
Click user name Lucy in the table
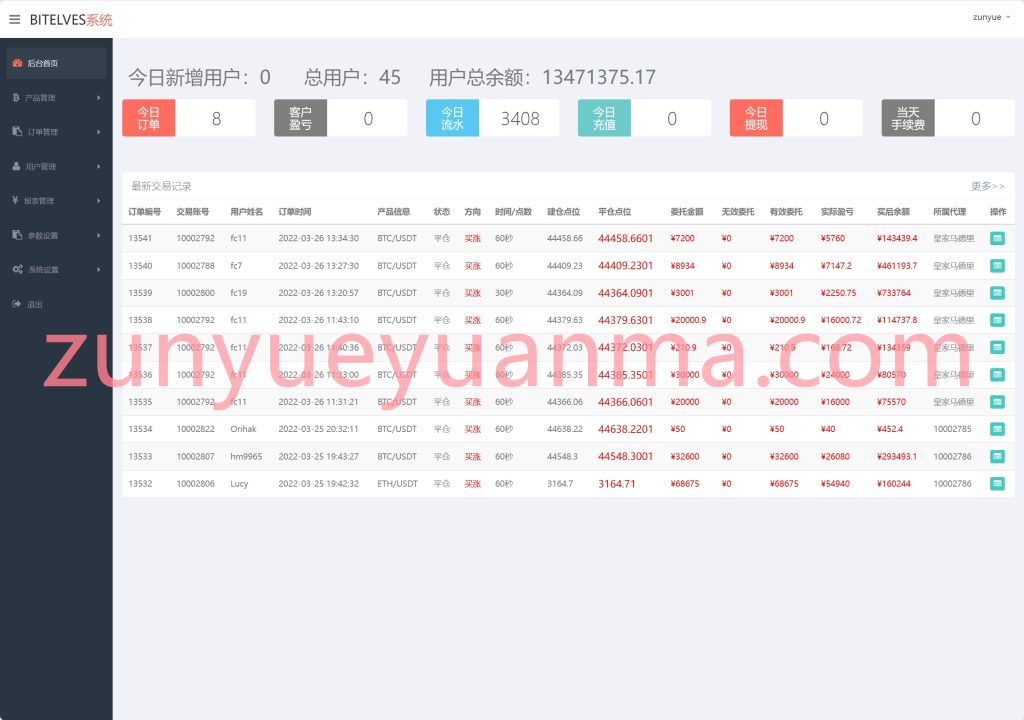tap(239, 484)
